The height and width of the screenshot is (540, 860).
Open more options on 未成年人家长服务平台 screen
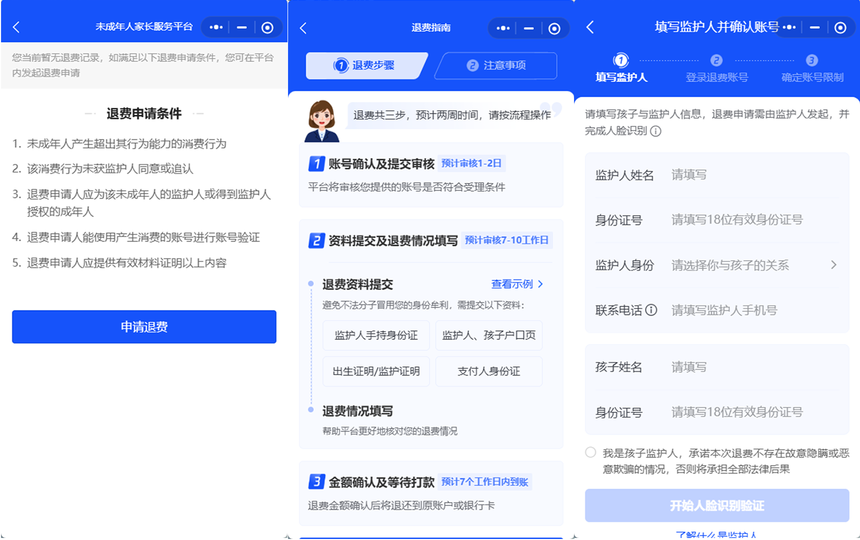(x=216, y=27)
